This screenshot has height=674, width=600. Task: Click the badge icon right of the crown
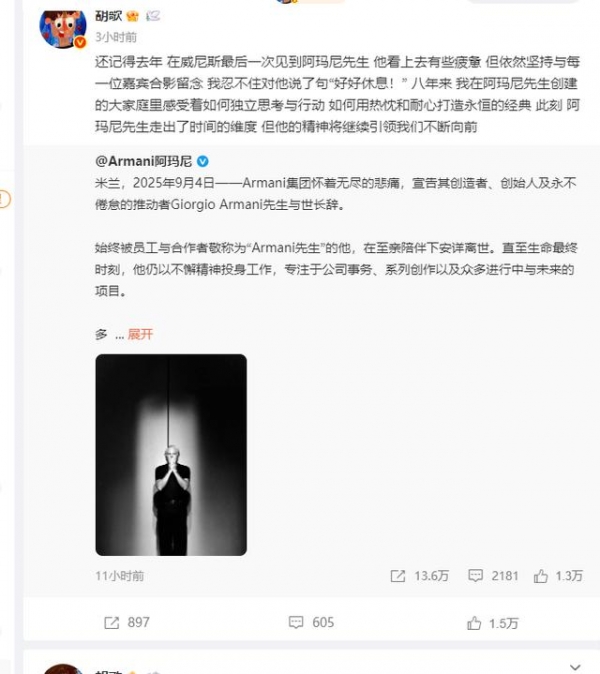pyautogui.click(x=153, y=16)
